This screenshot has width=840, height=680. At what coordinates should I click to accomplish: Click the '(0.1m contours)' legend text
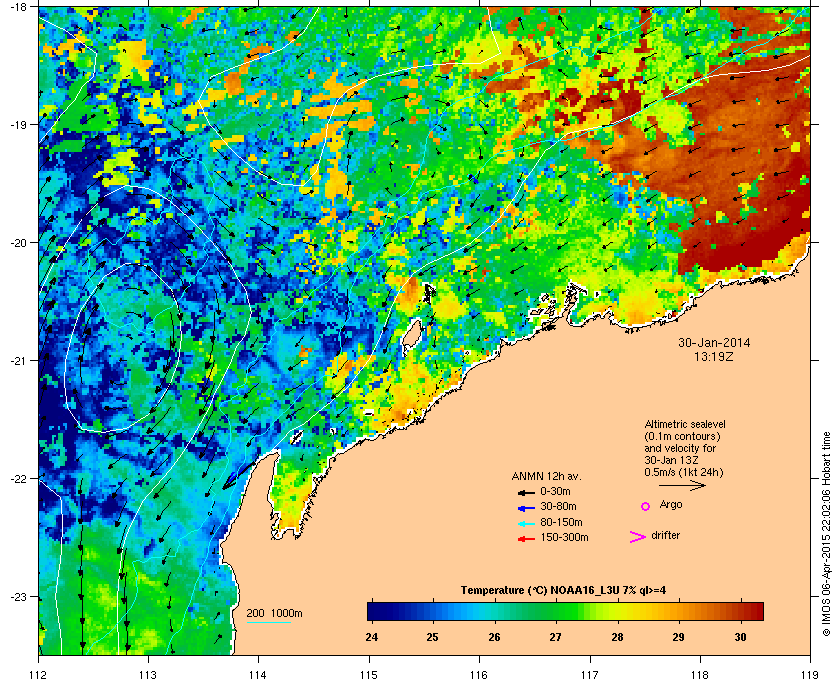pos(682,436)
